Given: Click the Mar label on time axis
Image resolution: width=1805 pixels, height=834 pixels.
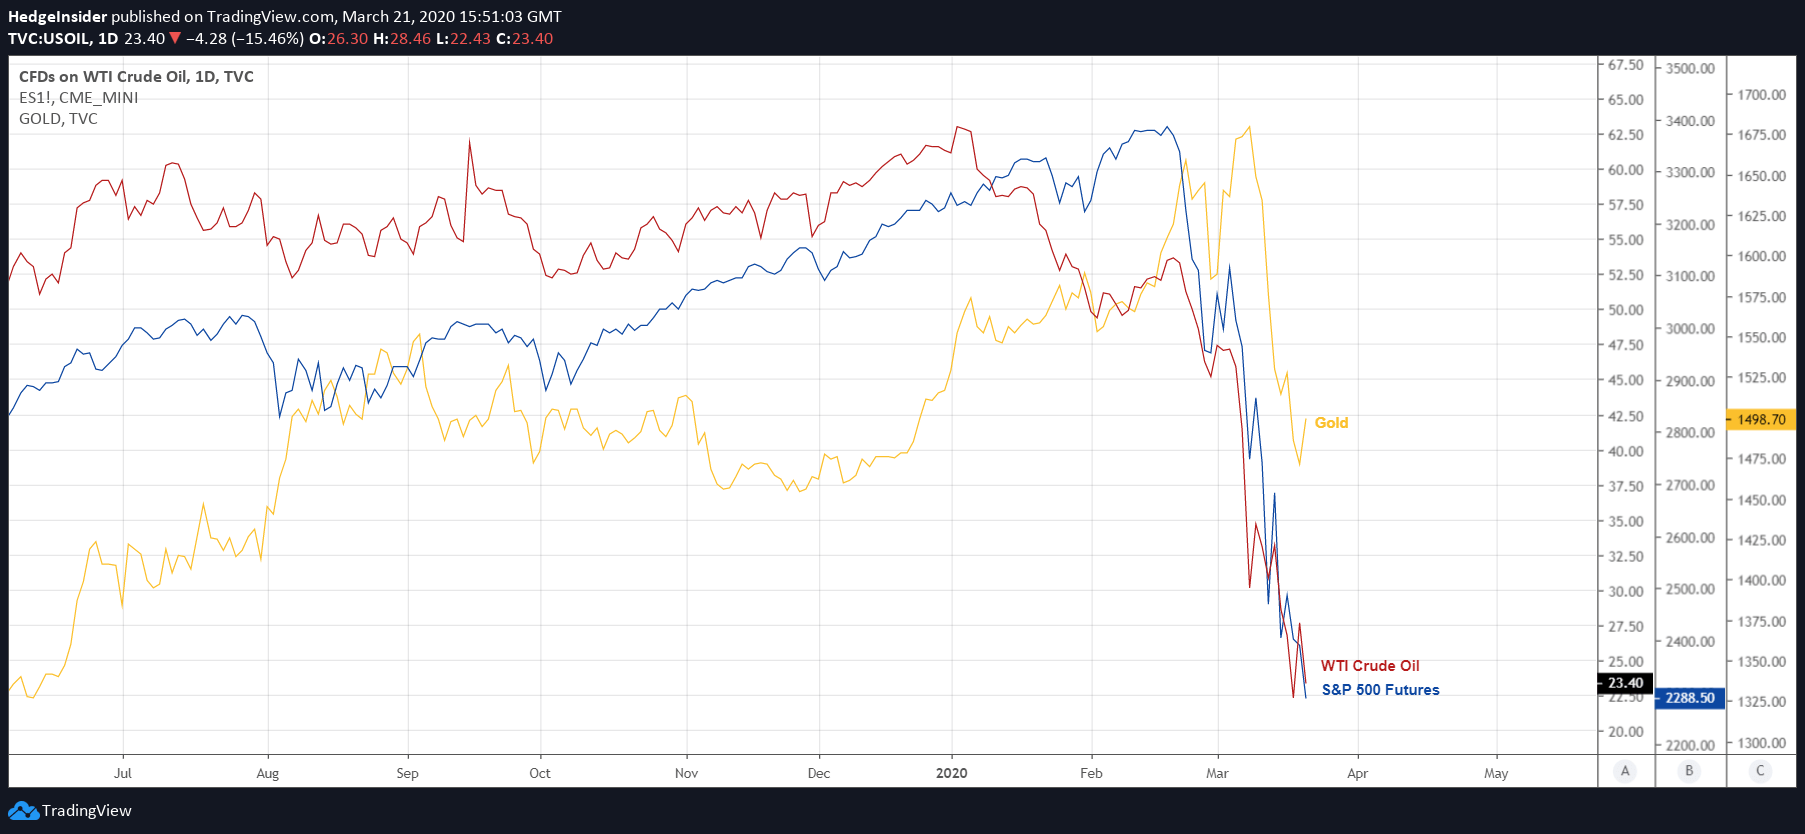Looking at the screenshot, I should [x=1217, y=773].
